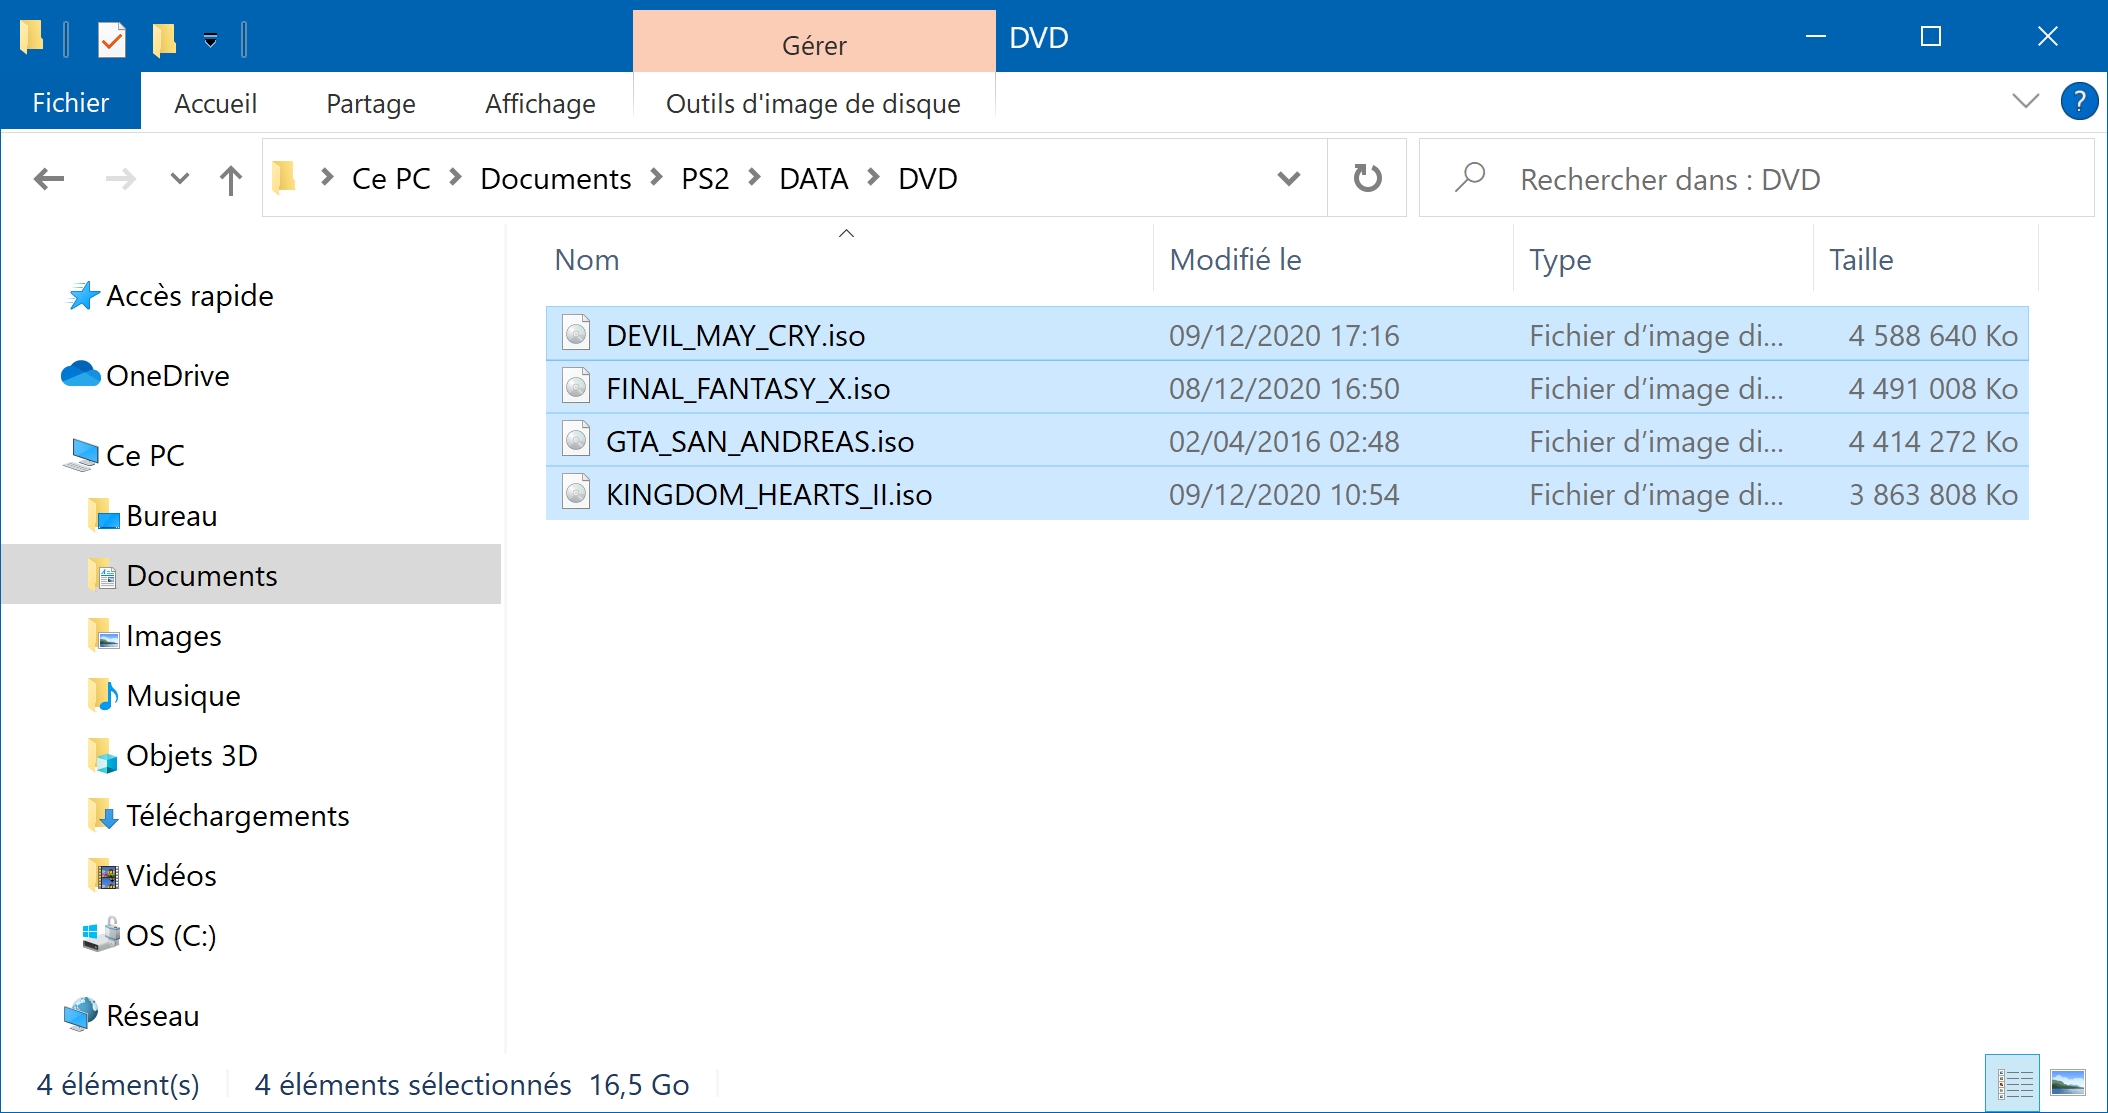Open the Images folder in sidebar
This screenshot has height=1113, width=2108.
[x=173, y=635]
